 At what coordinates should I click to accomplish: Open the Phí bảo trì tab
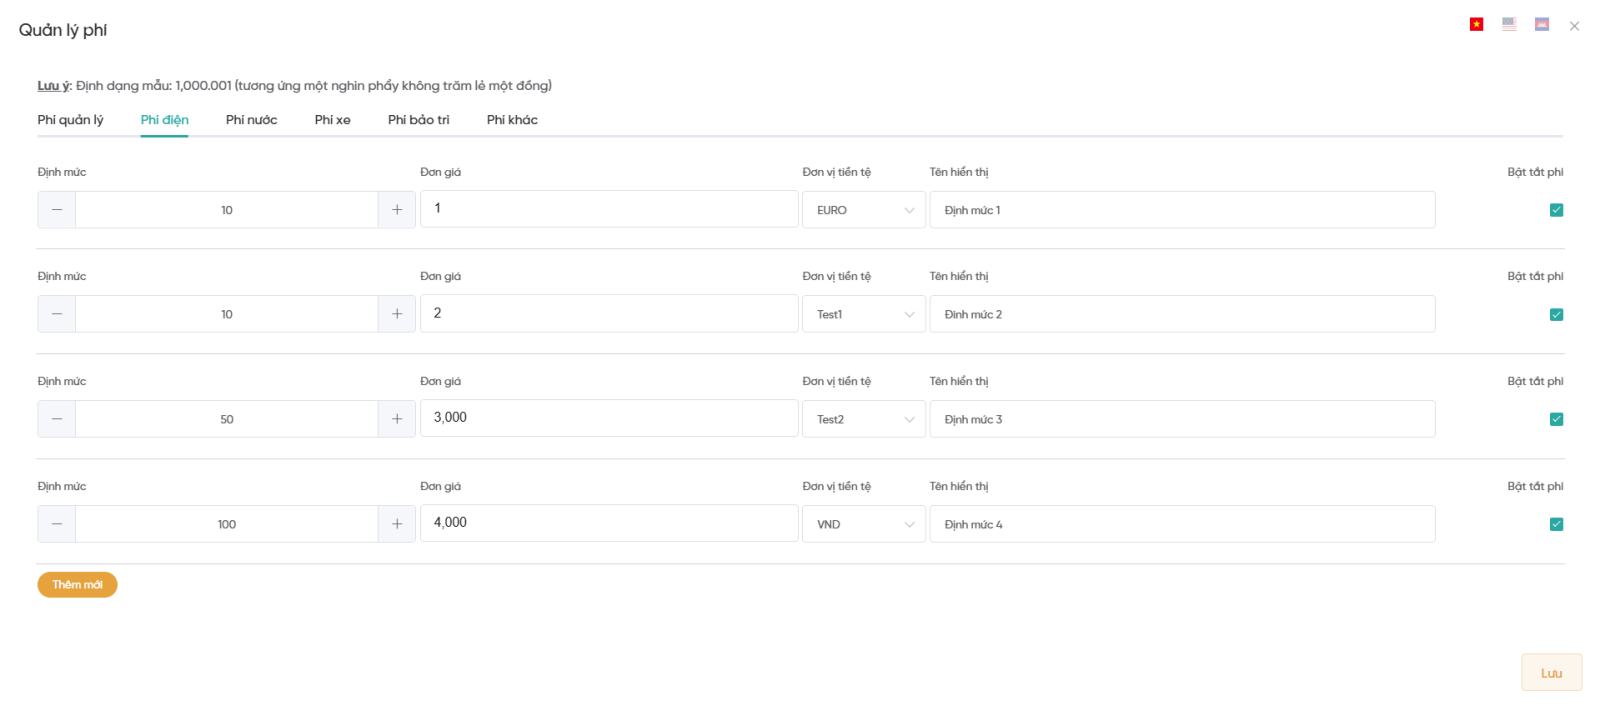click(418, 120)
